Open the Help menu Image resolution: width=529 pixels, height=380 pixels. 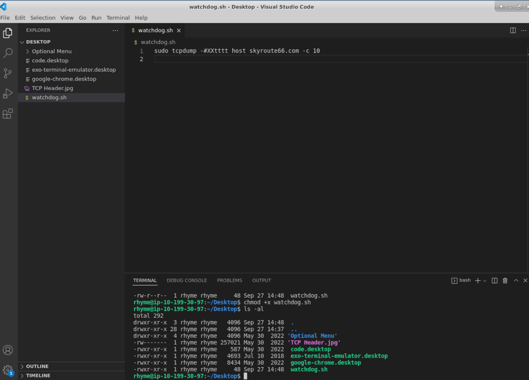[x=141, y=18]
